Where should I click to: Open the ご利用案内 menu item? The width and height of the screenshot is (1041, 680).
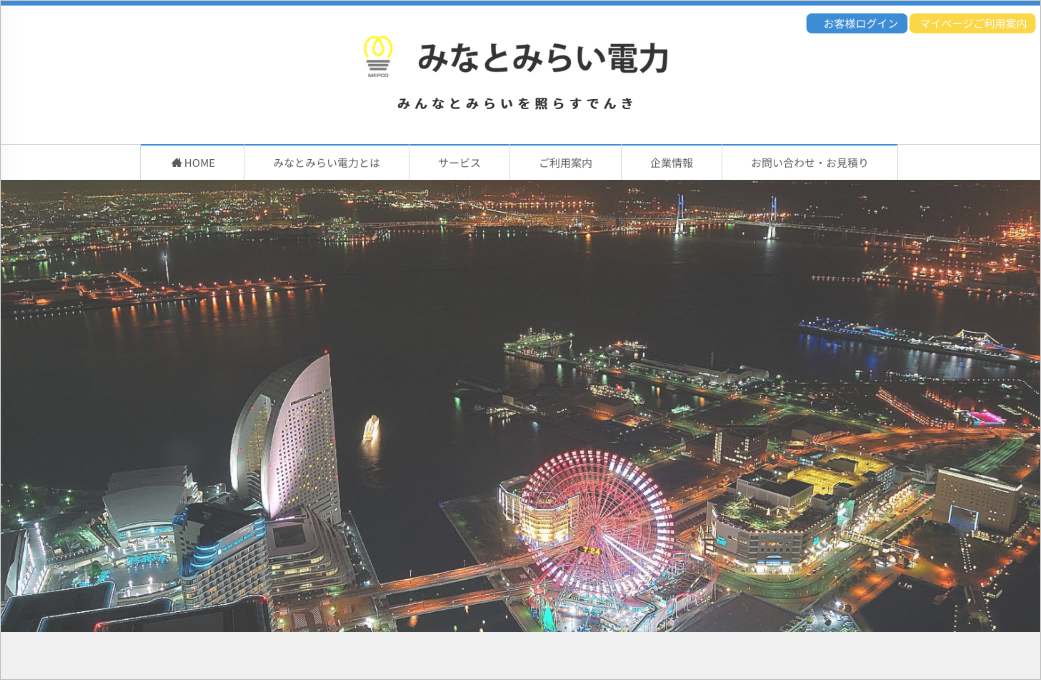point(566,163)
